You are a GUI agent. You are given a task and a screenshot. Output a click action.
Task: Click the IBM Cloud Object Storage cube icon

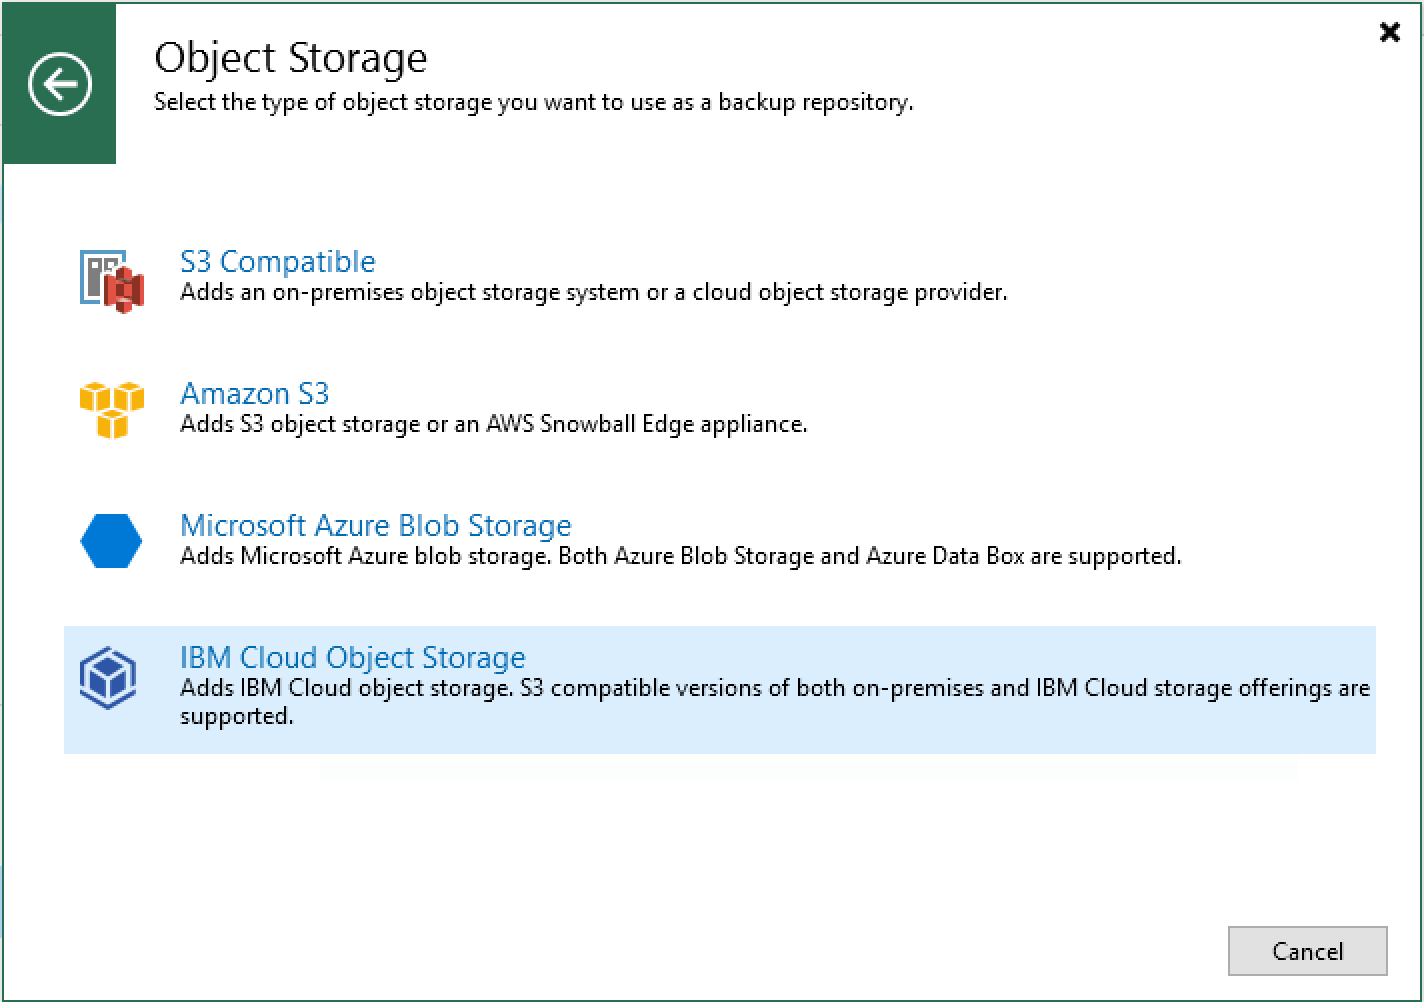(x=108, y=677)
